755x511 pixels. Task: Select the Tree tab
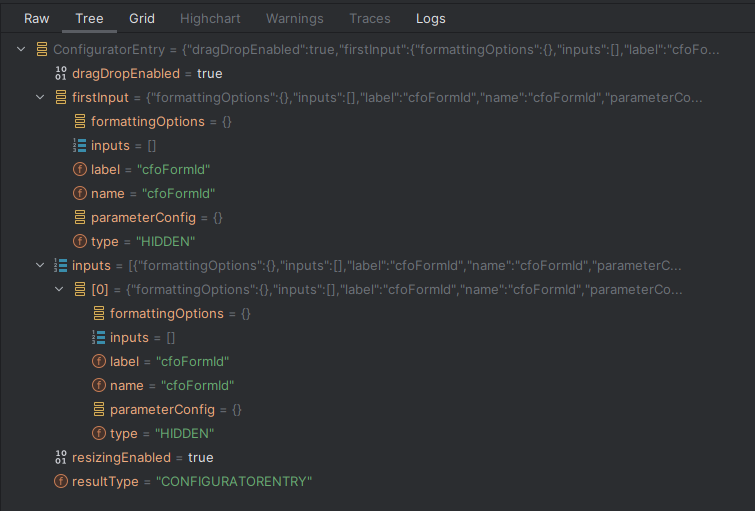(x=89, y=18)
